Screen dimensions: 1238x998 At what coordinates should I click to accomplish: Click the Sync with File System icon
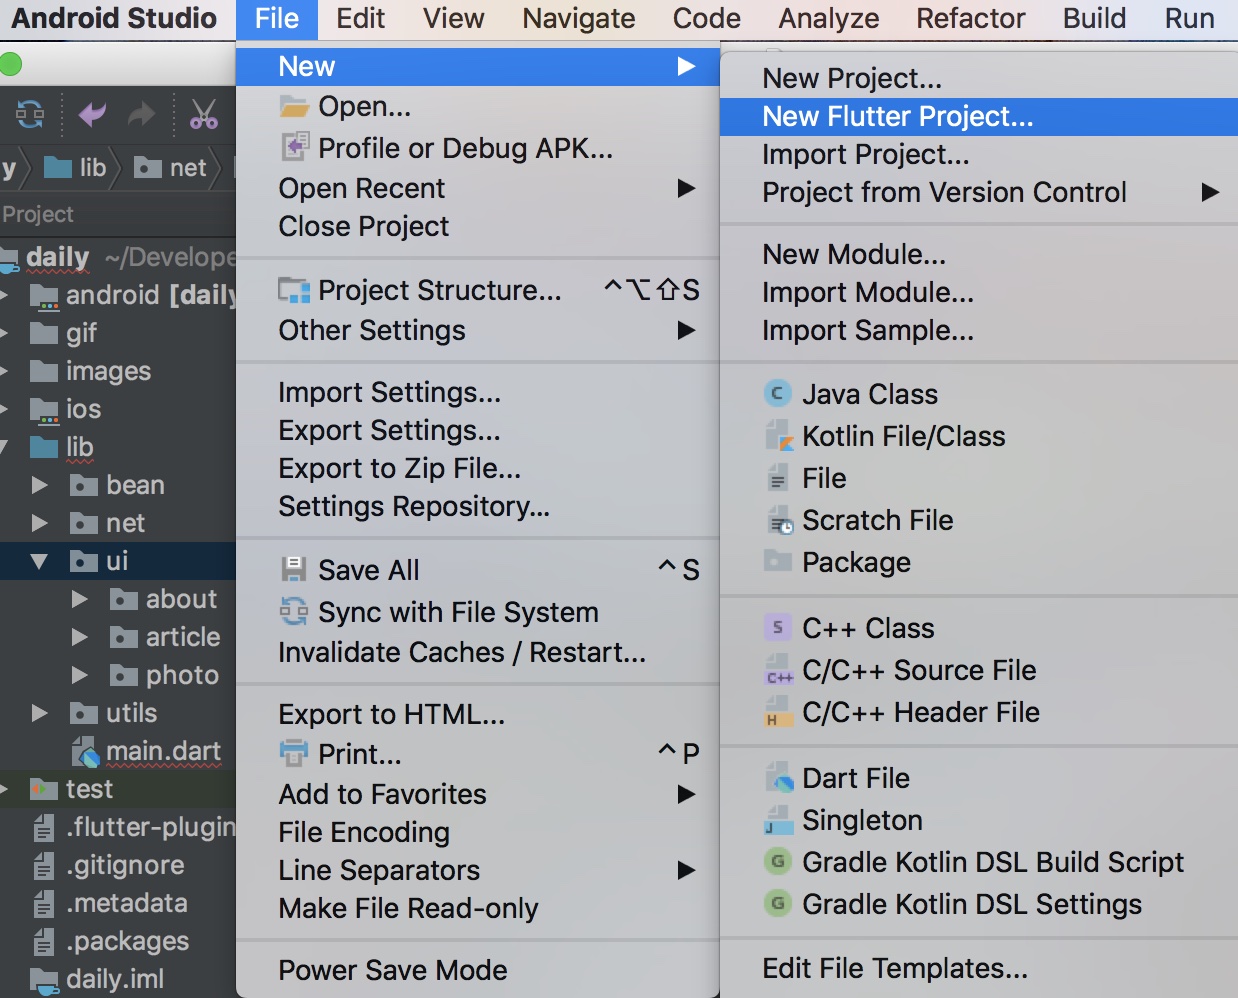click(294, 611)
